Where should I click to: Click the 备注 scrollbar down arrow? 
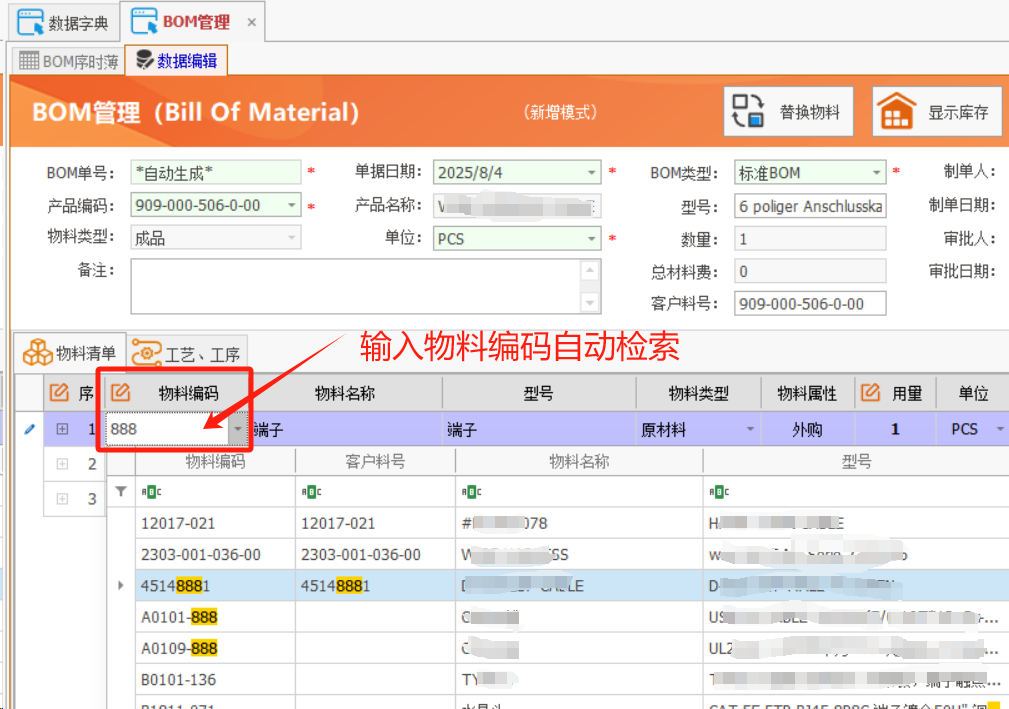590,302
